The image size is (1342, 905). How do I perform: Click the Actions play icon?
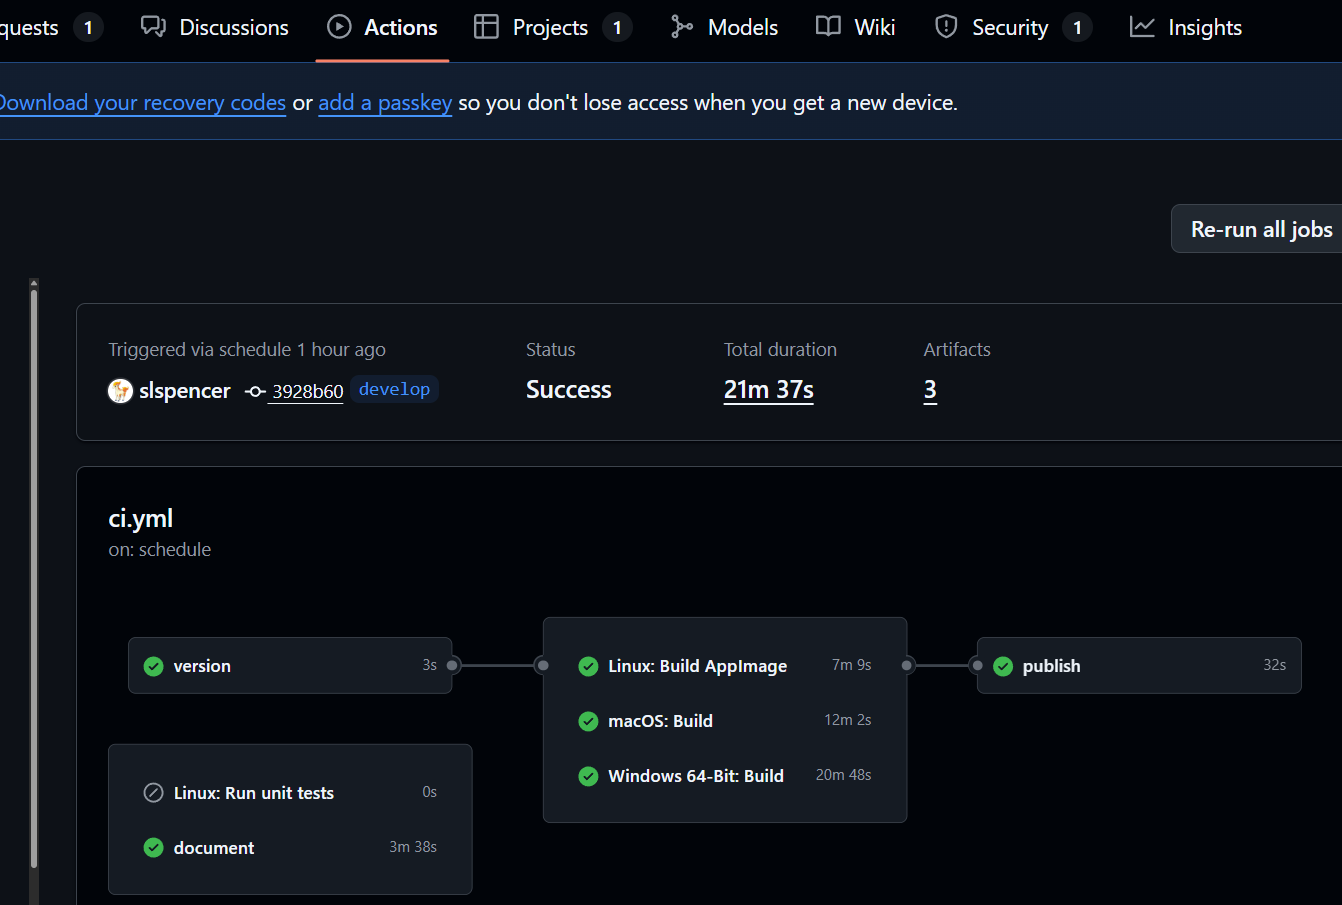(x=339, y=27)
